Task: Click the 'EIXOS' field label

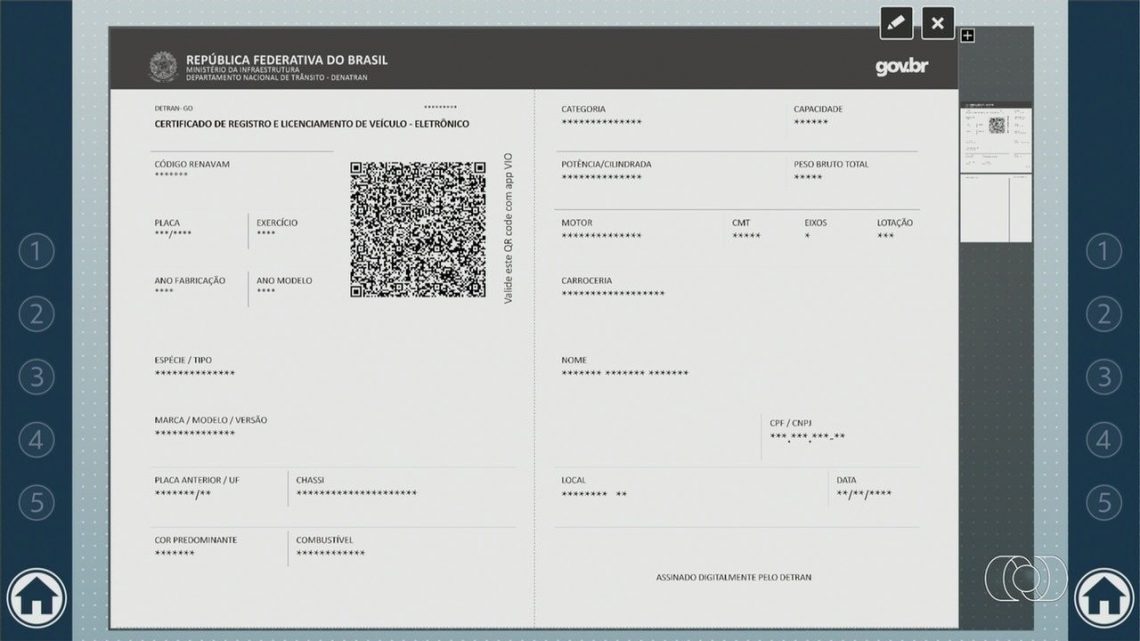Action: (816, 223)
